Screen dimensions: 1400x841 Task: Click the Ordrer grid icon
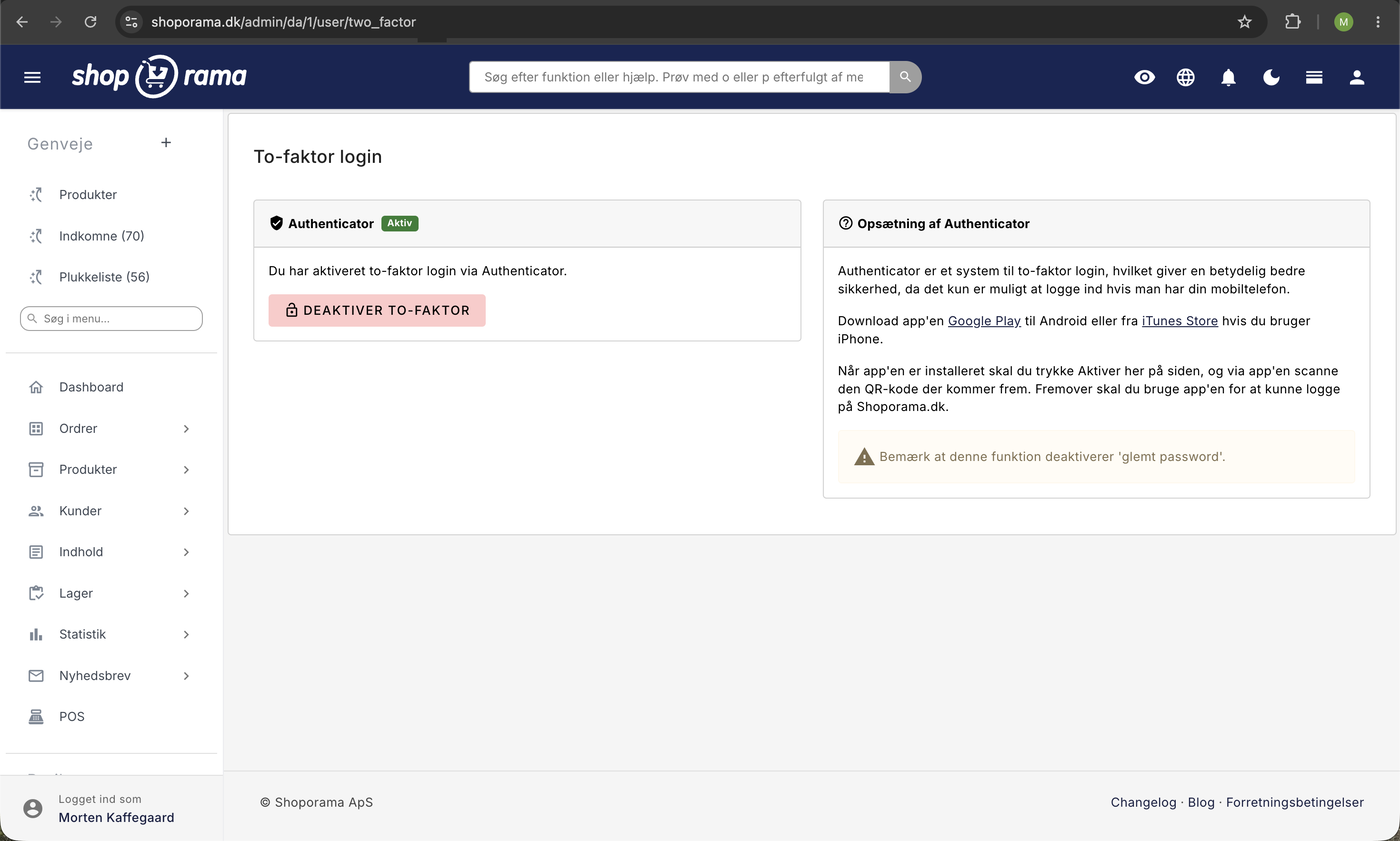click(x=36, y=429)
